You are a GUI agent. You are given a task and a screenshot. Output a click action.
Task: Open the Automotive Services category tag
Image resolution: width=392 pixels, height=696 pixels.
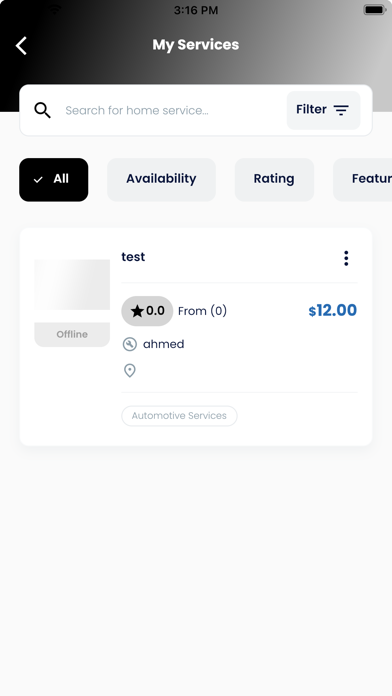(179, 416)
